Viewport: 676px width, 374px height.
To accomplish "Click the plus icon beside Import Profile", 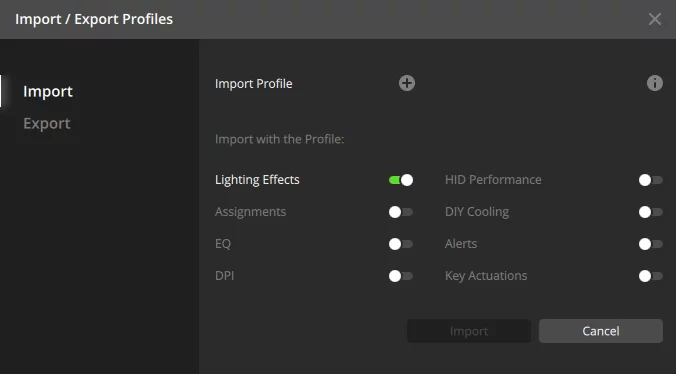I will (x=407, y=83).
